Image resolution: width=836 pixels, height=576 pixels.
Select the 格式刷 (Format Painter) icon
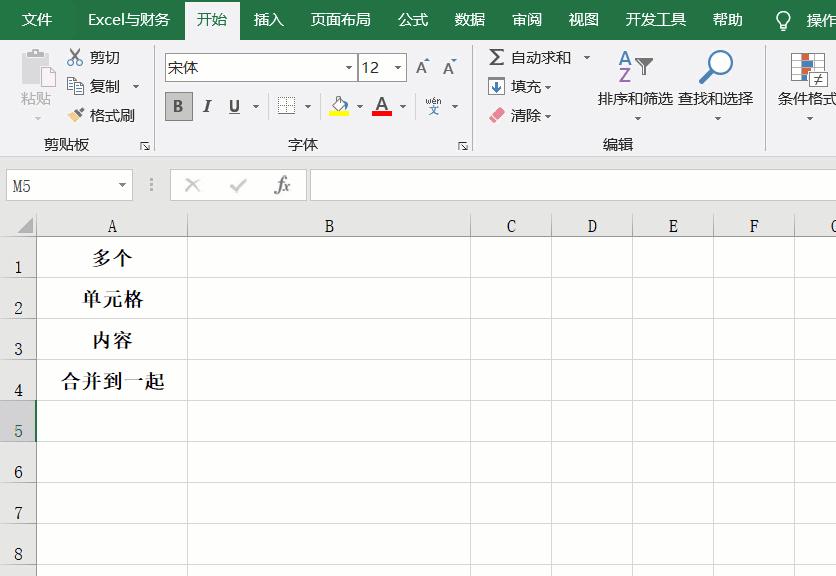coord(74,113)
